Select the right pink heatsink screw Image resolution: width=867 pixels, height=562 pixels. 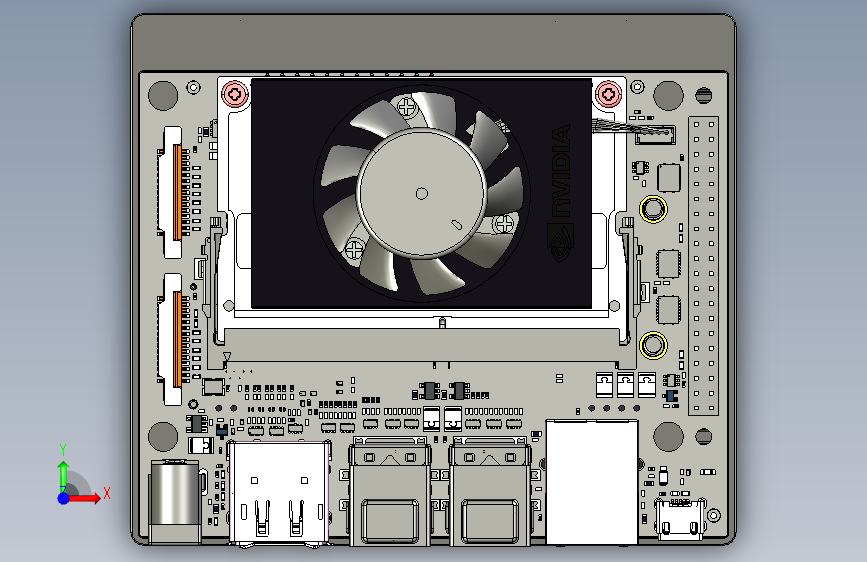[609, 94]
